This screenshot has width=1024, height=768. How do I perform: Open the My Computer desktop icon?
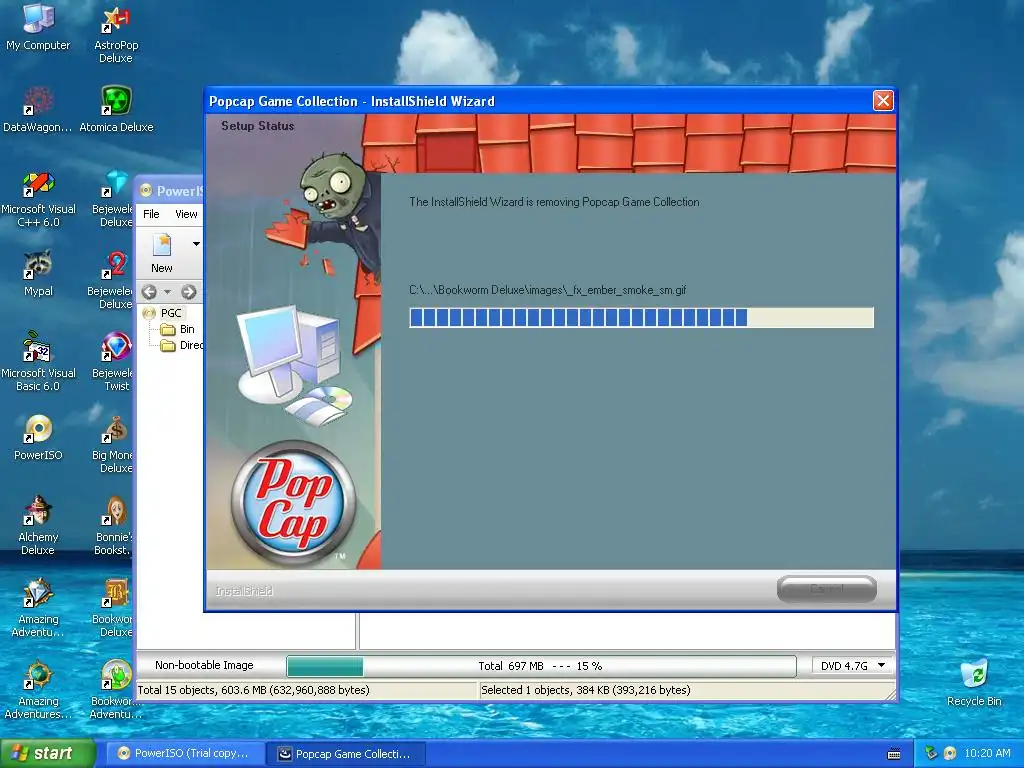coord(38,27)
